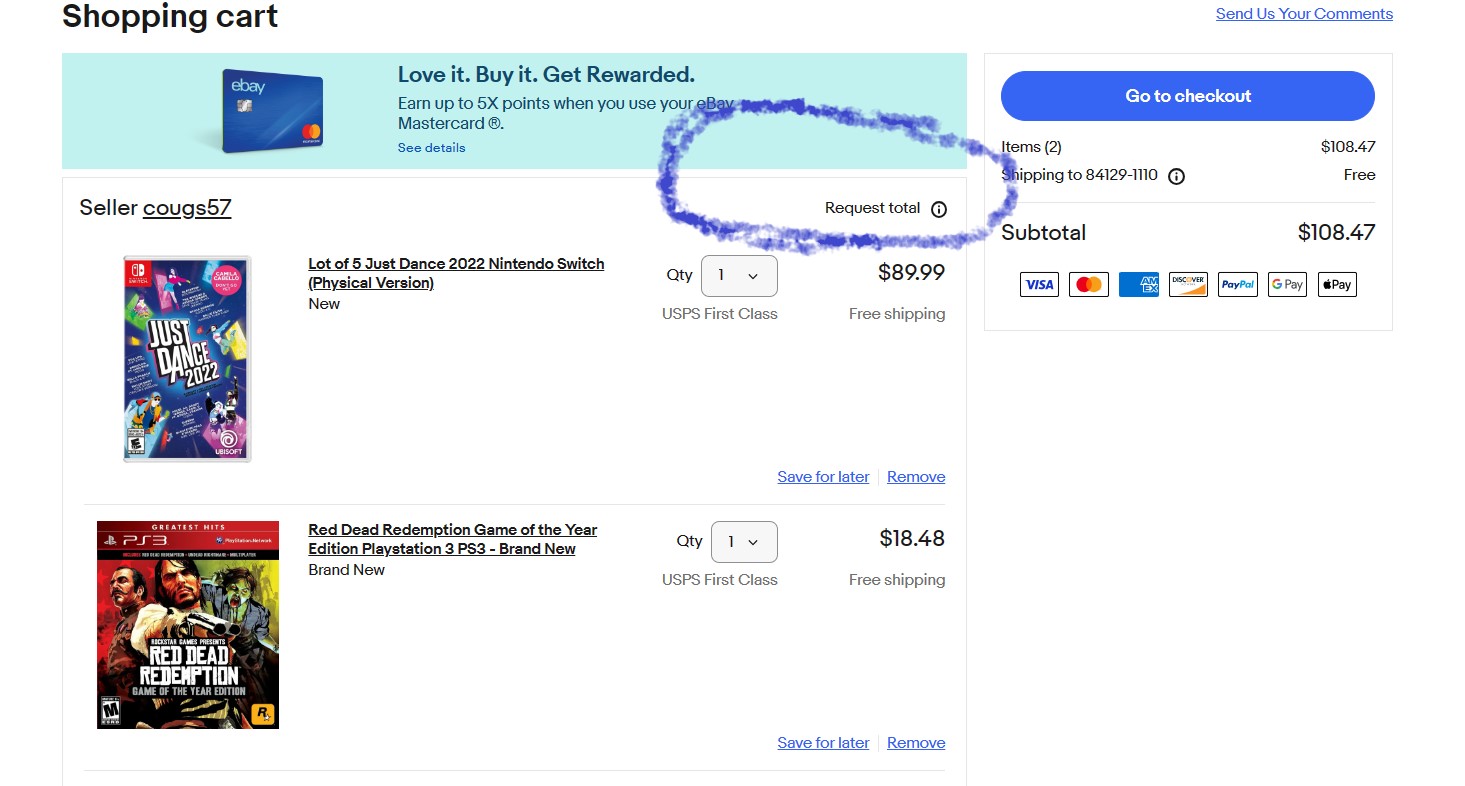Open the Just Dance 2022 quantity dropdown
Viewport: 1465px width, 786px height.
click(739, 276)
